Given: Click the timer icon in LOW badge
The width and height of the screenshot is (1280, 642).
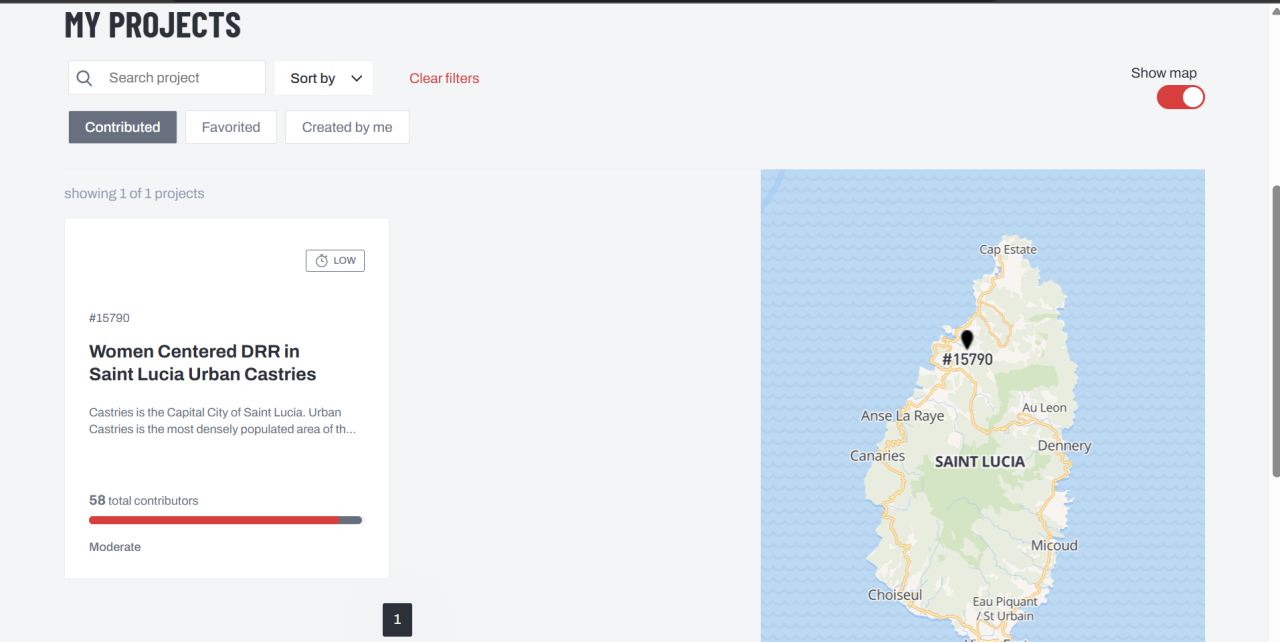Looking at the screenshot, I should point(322,261).
